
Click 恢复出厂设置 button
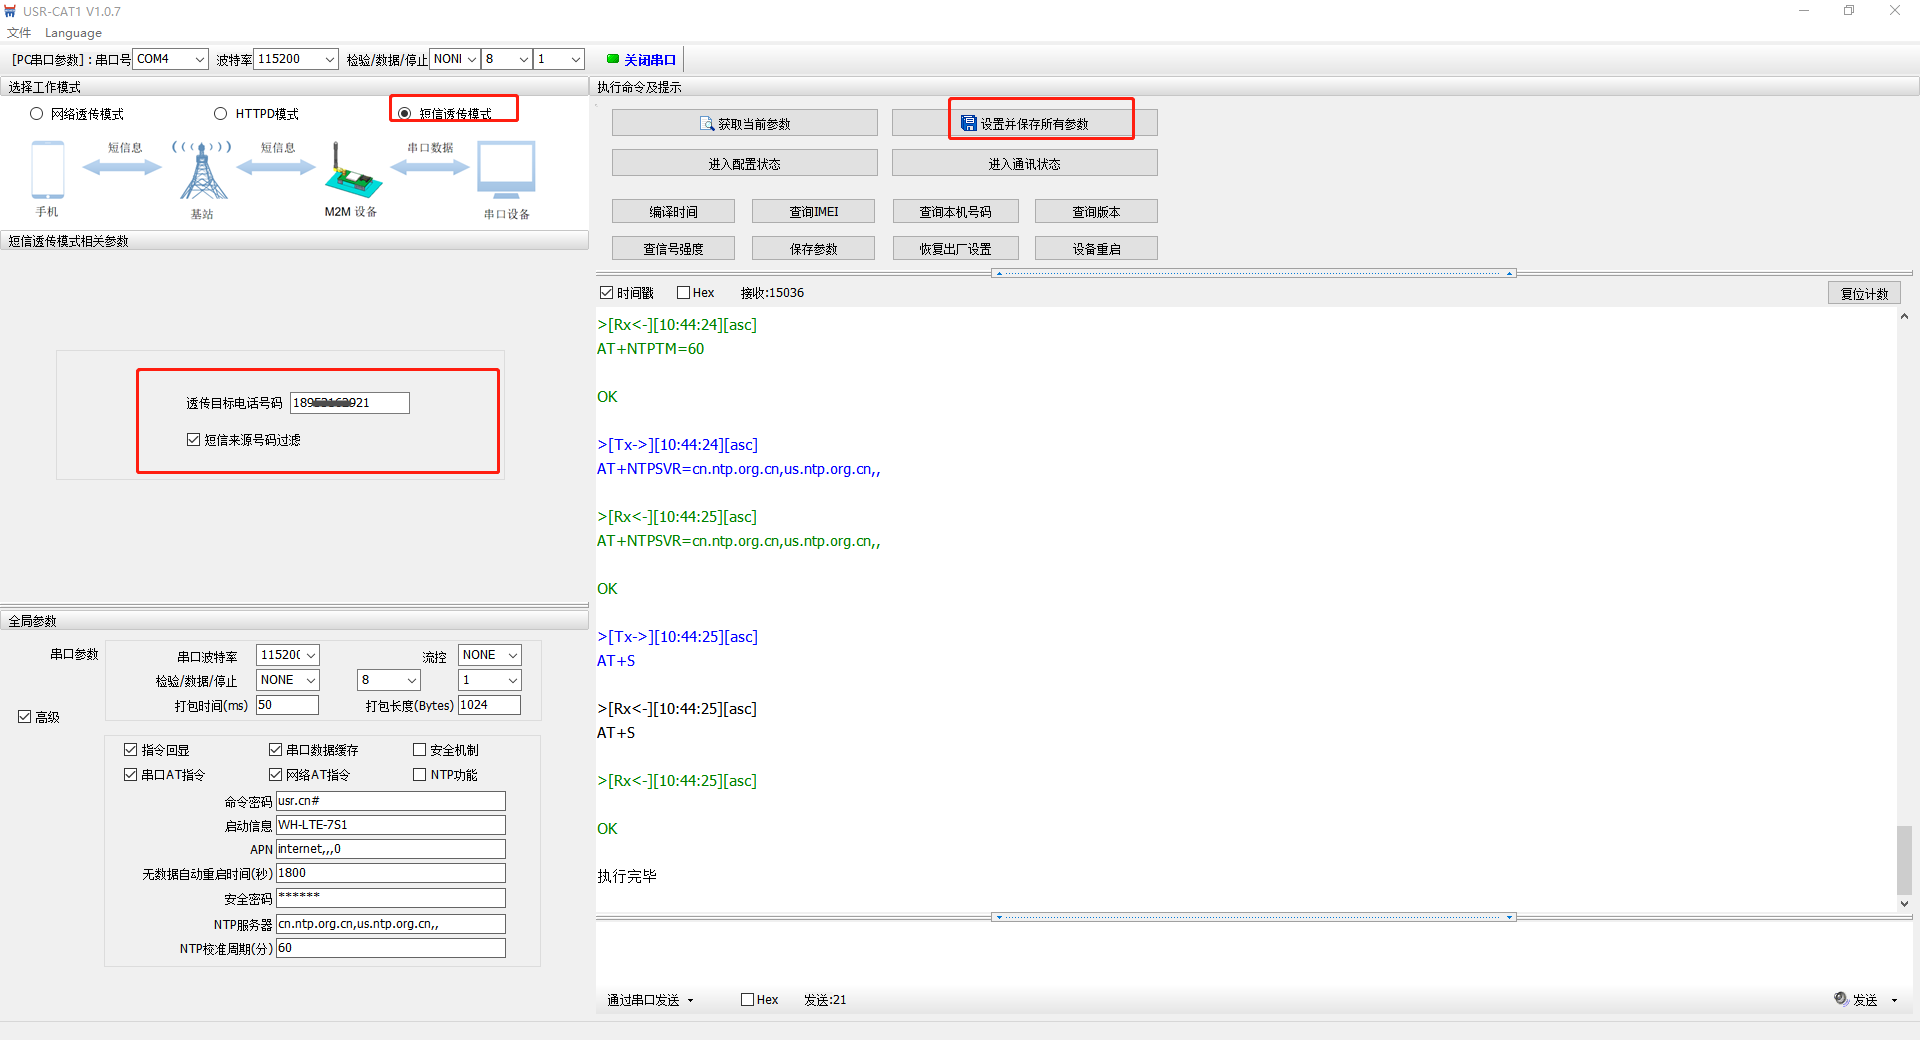click(x=955, y=248)
